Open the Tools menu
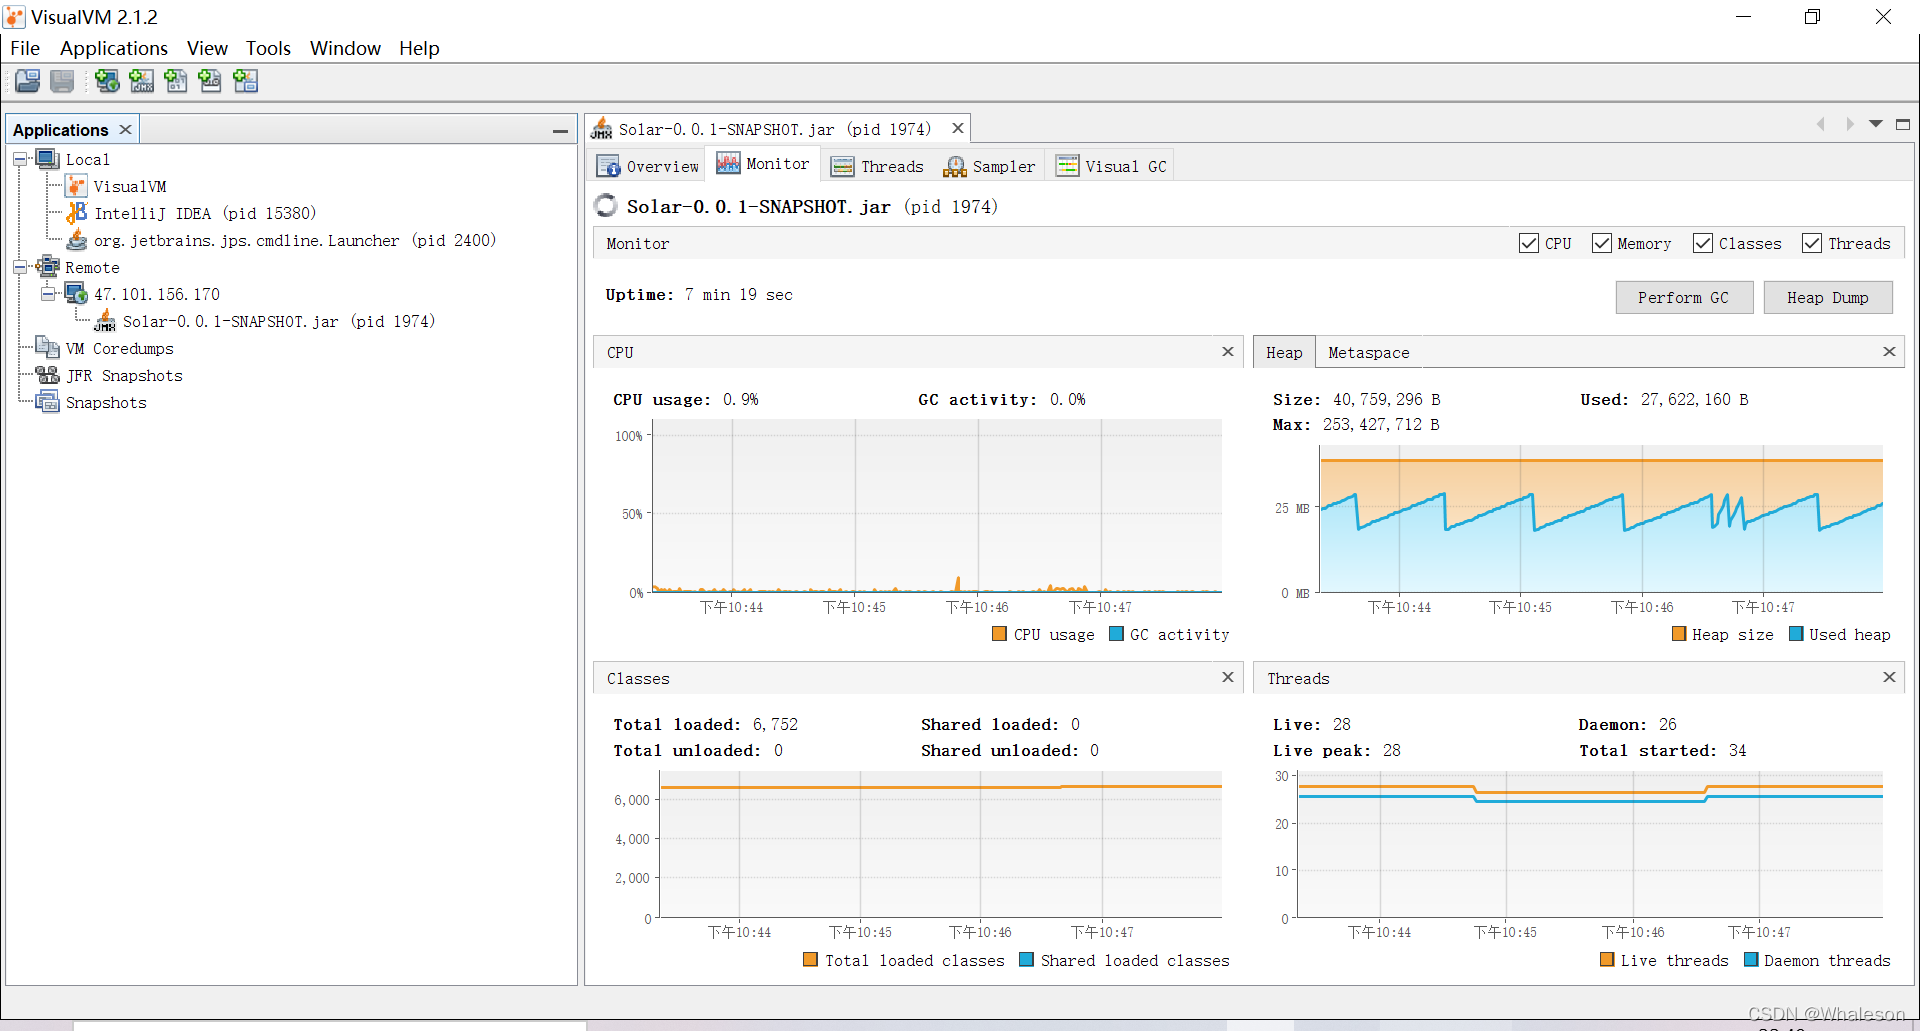Screen dimensions: 1920x1031 coord(268,48)
